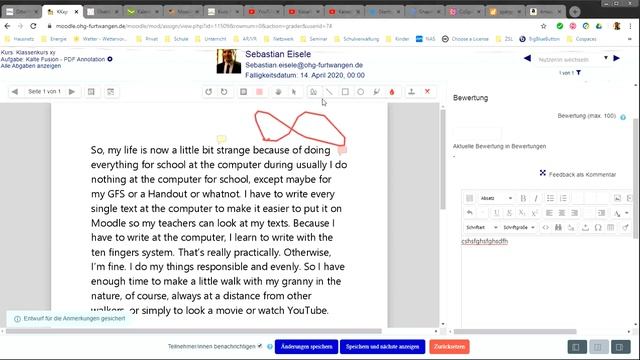
Task: Expand Feedback als Kommentar editor fullscreen
Action: point(542,173)
